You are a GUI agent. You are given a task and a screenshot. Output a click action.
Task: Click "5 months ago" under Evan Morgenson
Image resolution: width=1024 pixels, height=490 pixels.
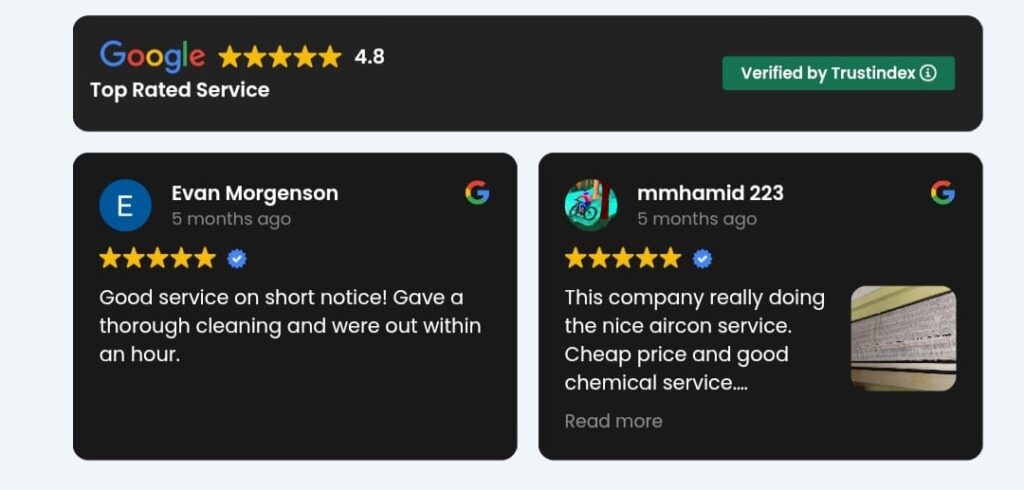click(231, 219)
